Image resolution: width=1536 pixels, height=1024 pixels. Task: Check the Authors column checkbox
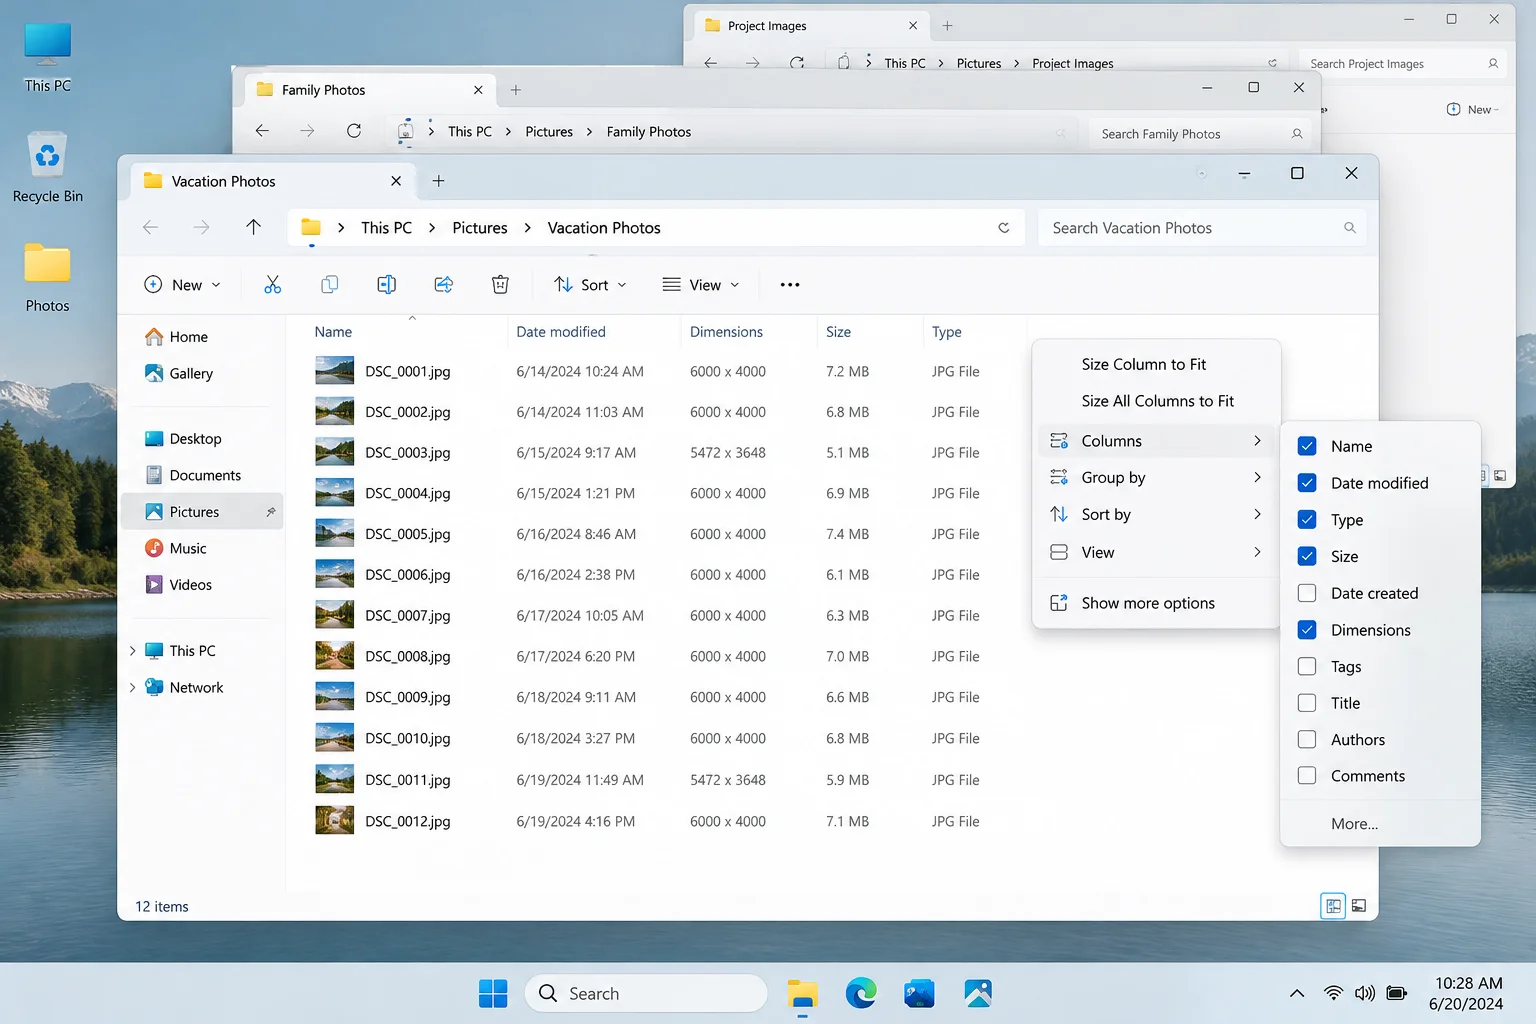pyautogui.click(x=1307, y=740)
